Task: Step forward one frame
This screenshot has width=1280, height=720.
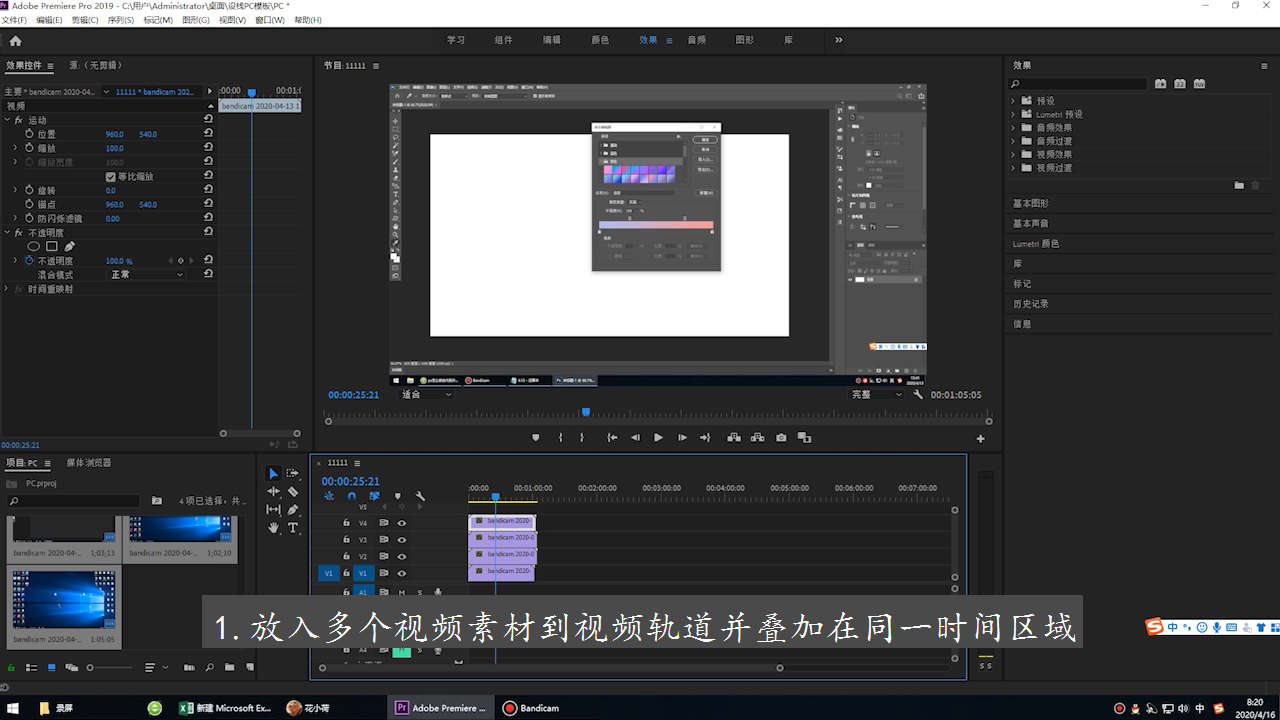Action: (x=682, y=437)
